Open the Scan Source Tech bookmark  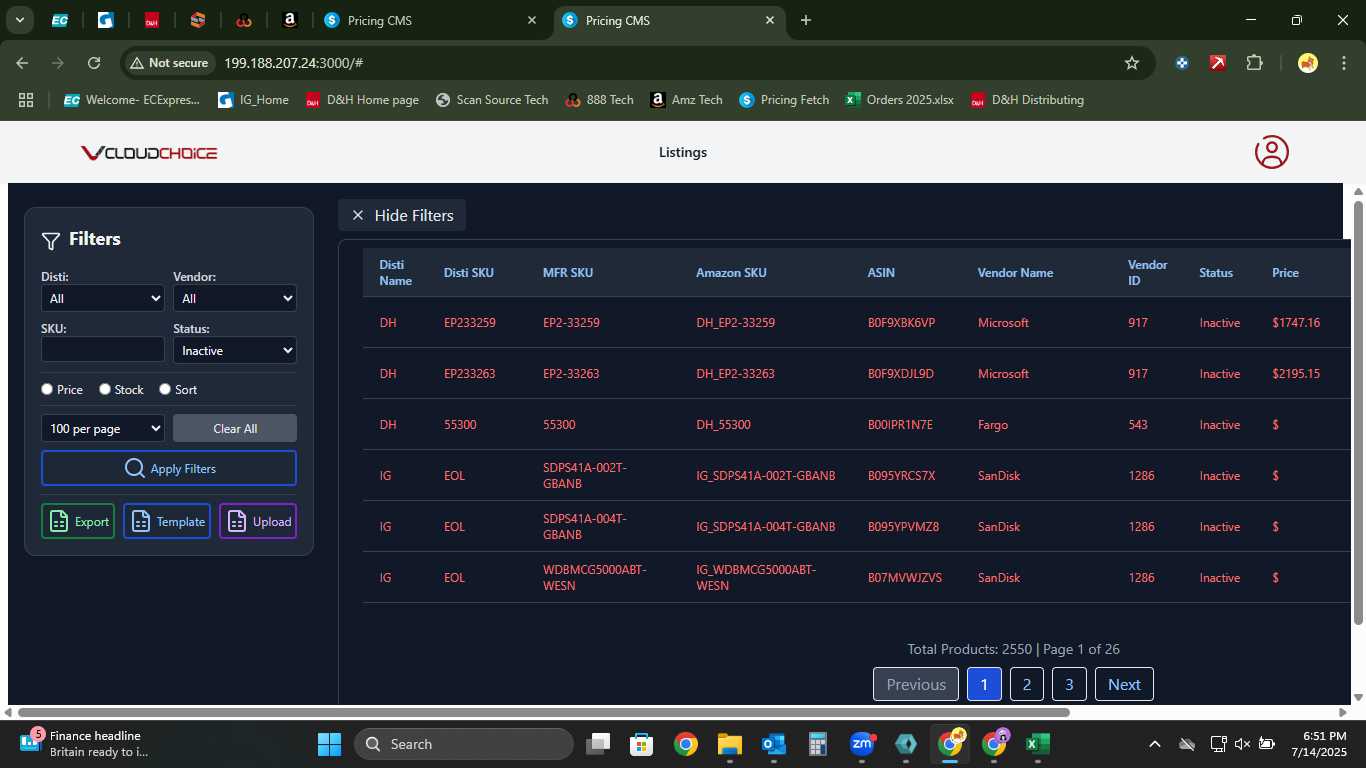492,100
